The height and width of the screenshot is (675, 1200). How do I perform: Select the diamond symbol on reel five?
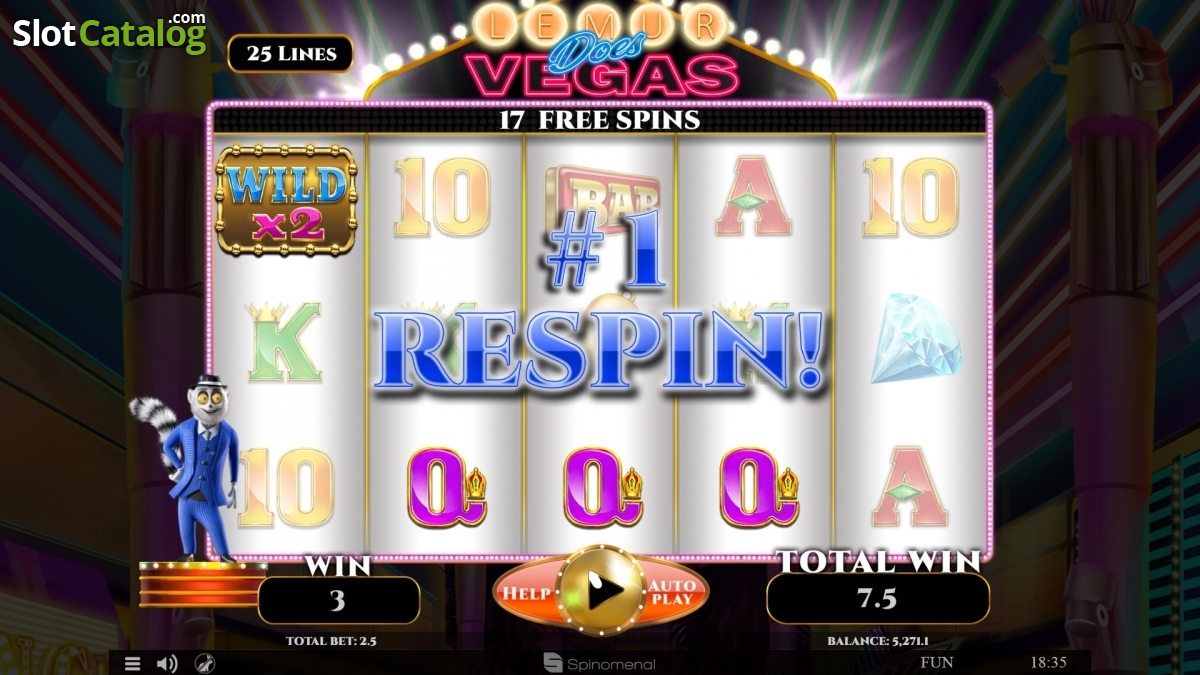pos(914,338)
